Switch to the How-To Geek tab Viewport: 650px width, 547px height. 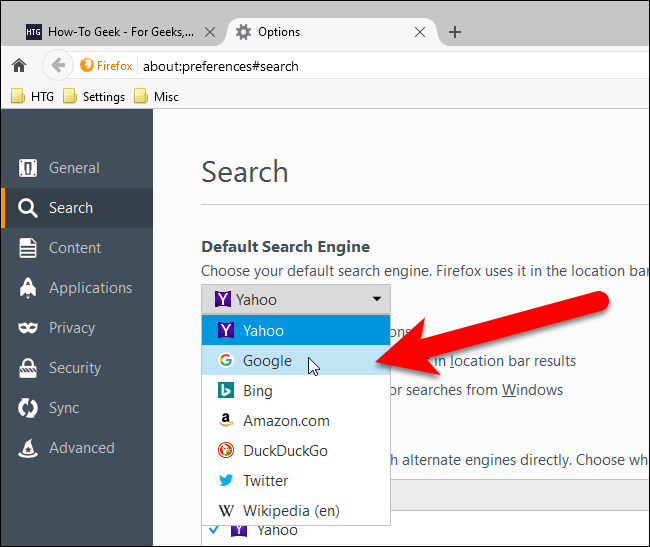115,32
